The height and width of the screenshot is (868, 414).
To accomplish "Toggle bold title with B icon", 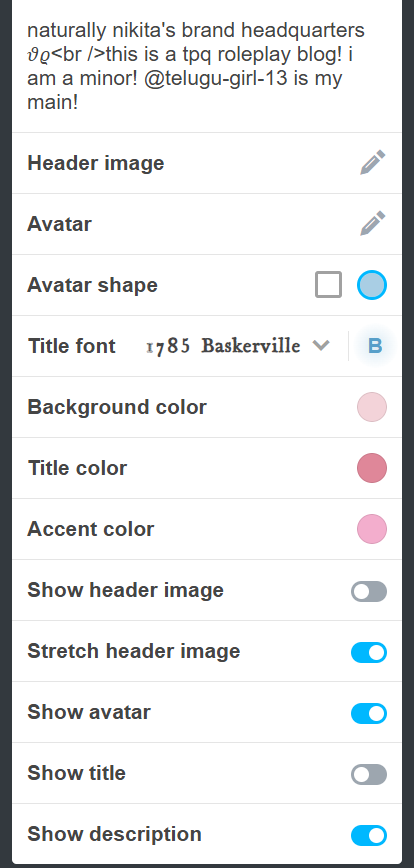I will 375,346.
